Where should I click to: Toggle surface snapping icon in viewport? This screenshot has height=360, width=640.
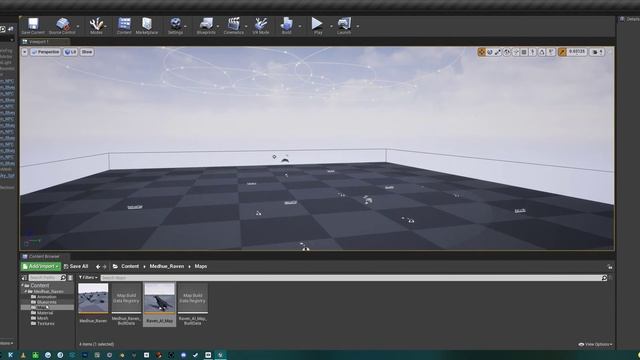(516, 52)
